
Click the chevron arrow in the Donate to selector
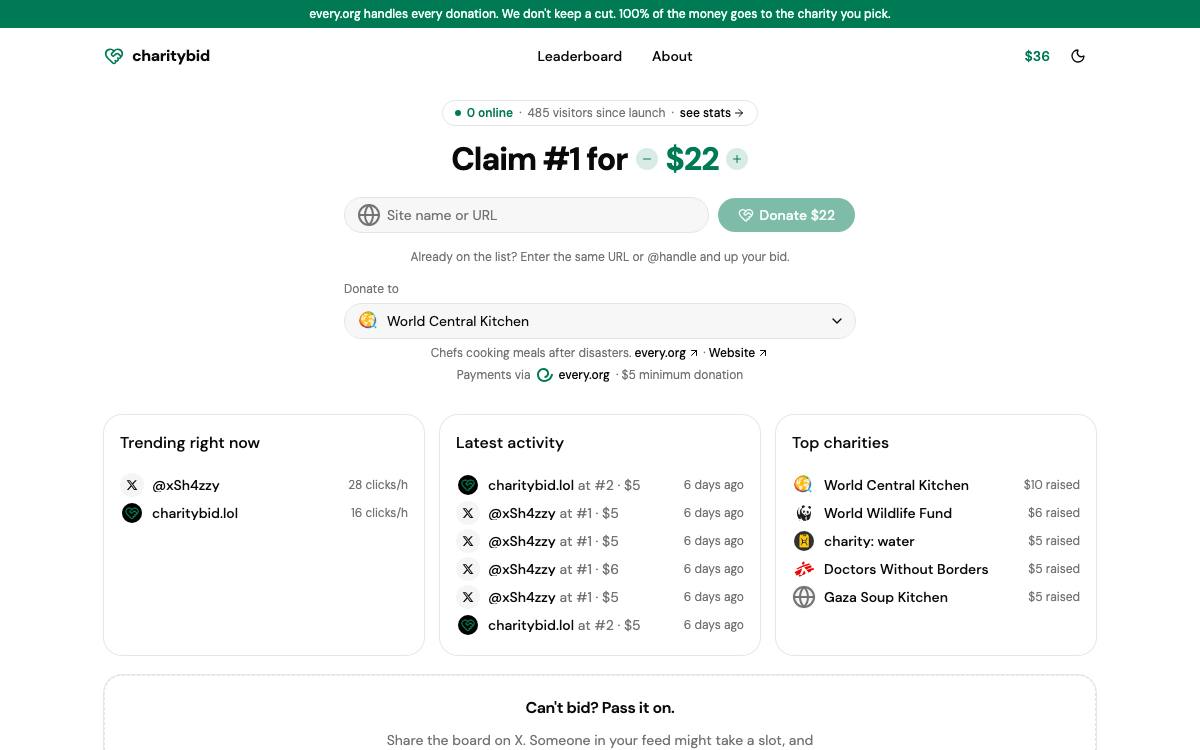pos(837,321)
